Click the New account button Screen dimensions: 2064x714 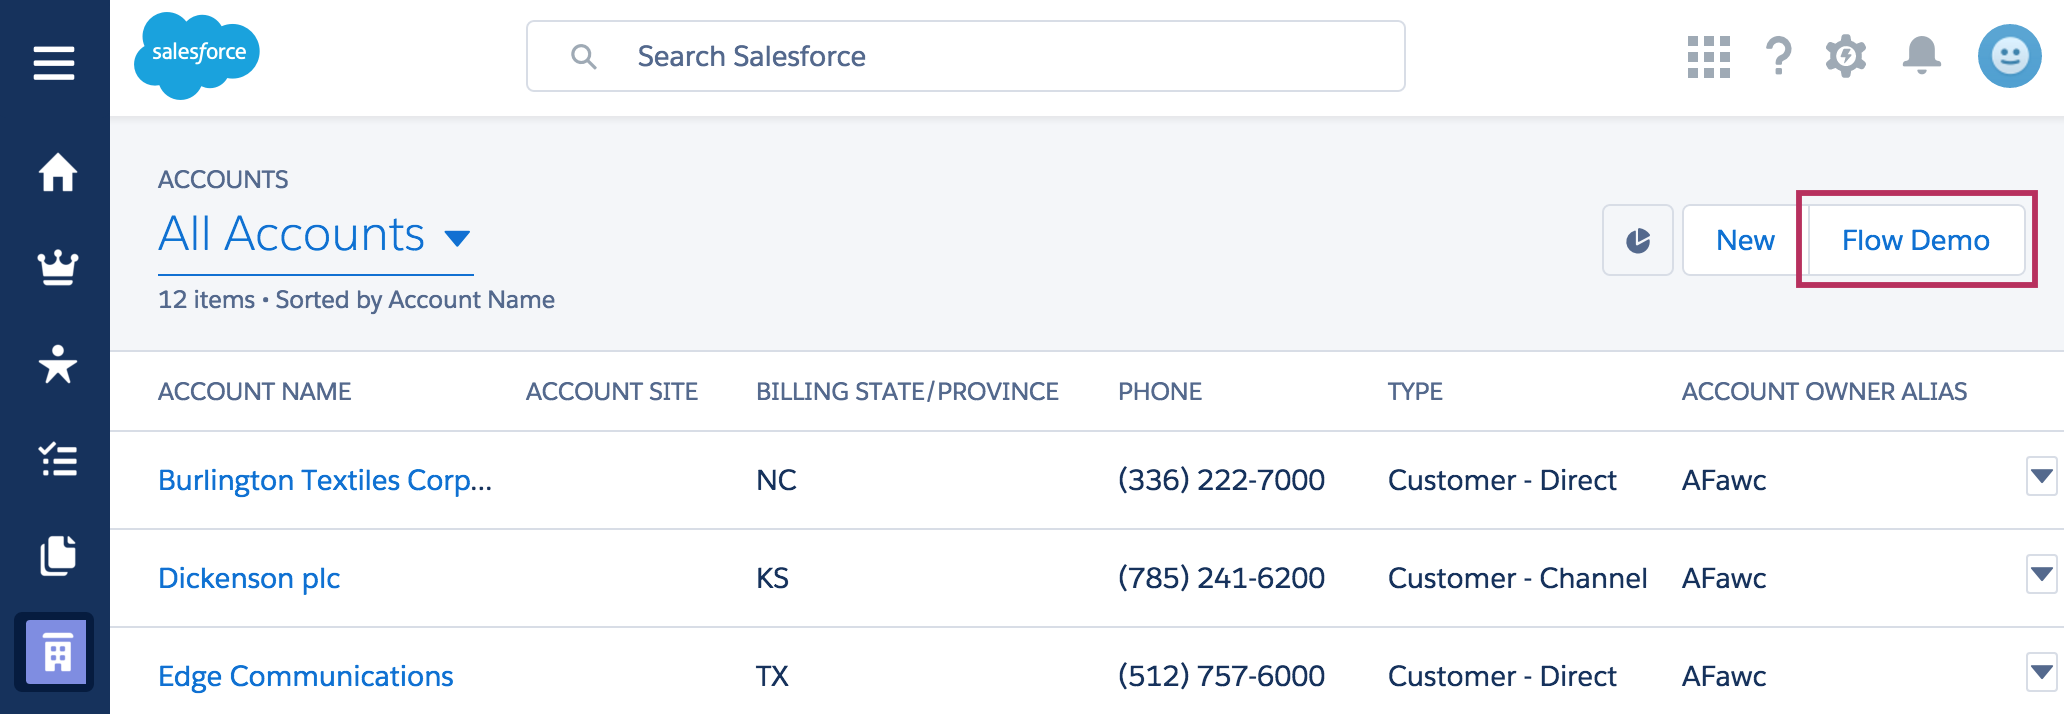point(1744,240)
